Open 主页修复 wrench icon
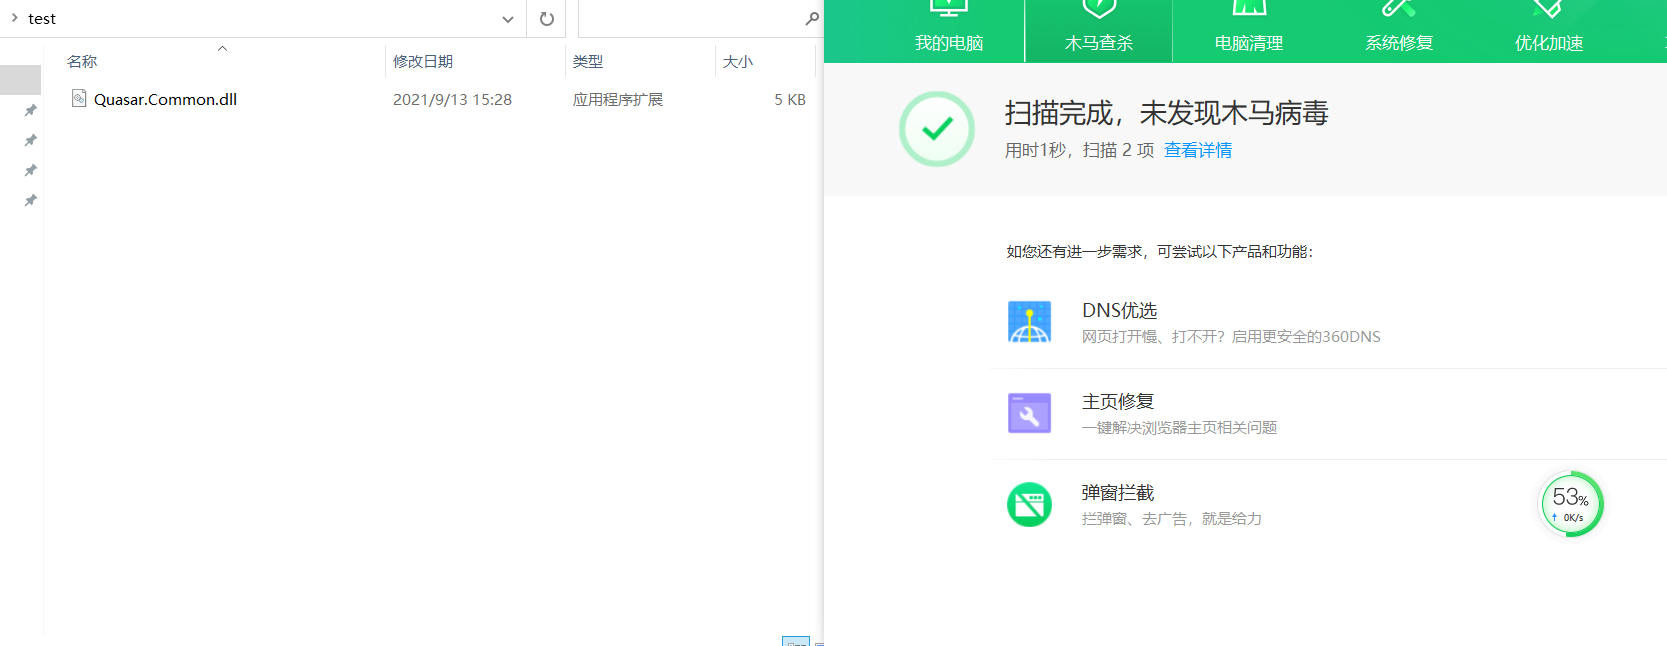Image resolution: width=1667 pixels, height=646 pixels. [x=1029, y=413]
